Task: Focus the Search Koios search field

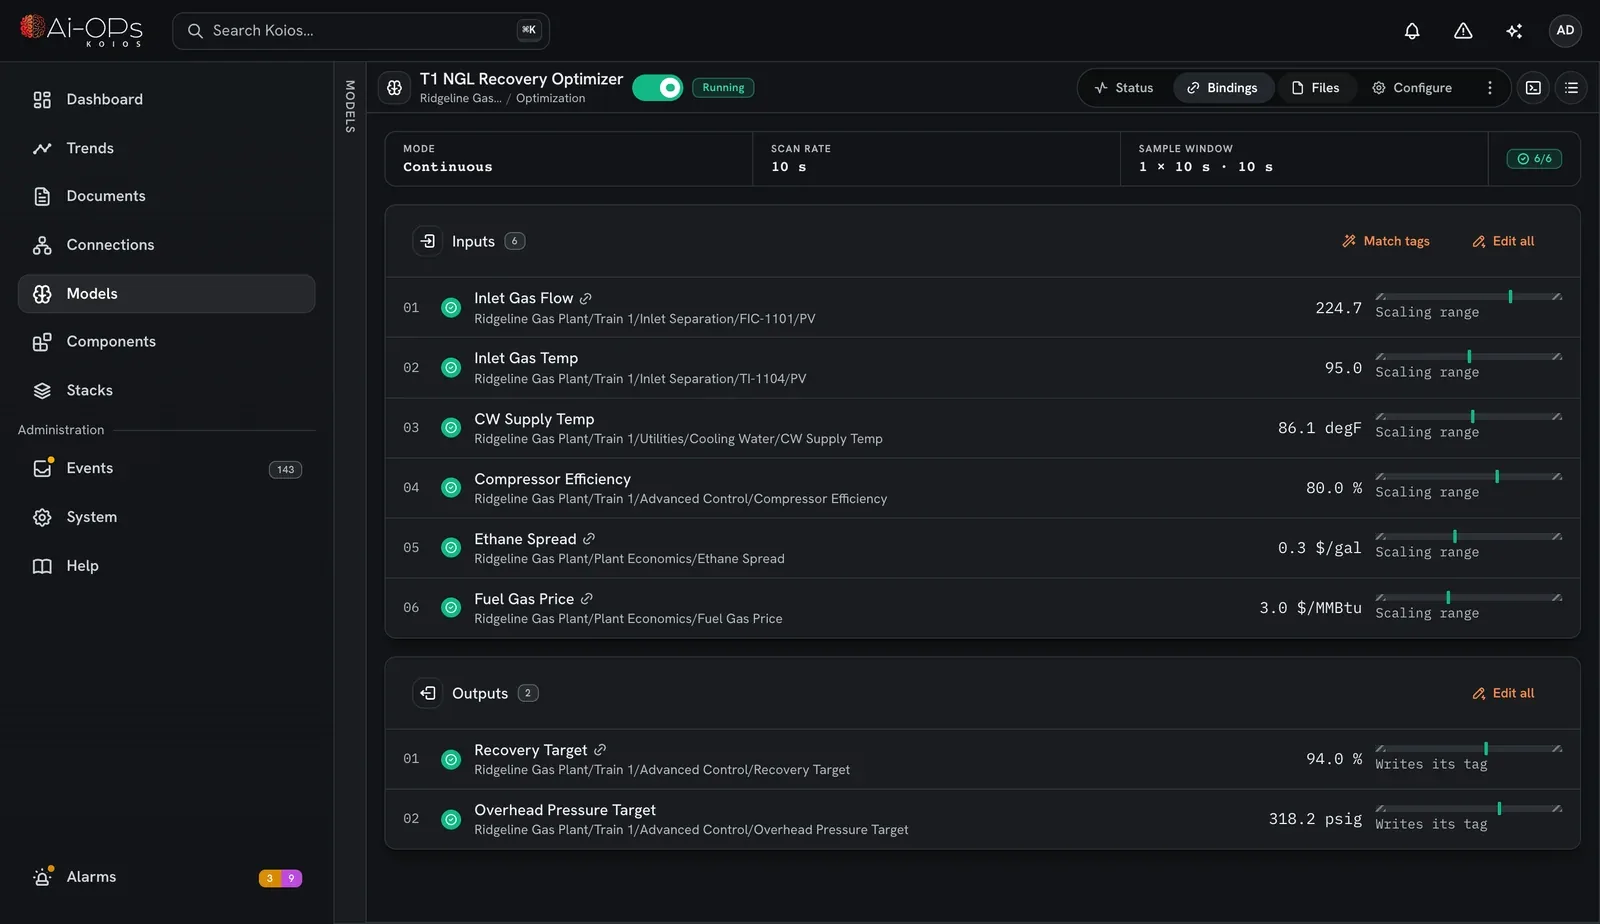Action: (361, 31)
